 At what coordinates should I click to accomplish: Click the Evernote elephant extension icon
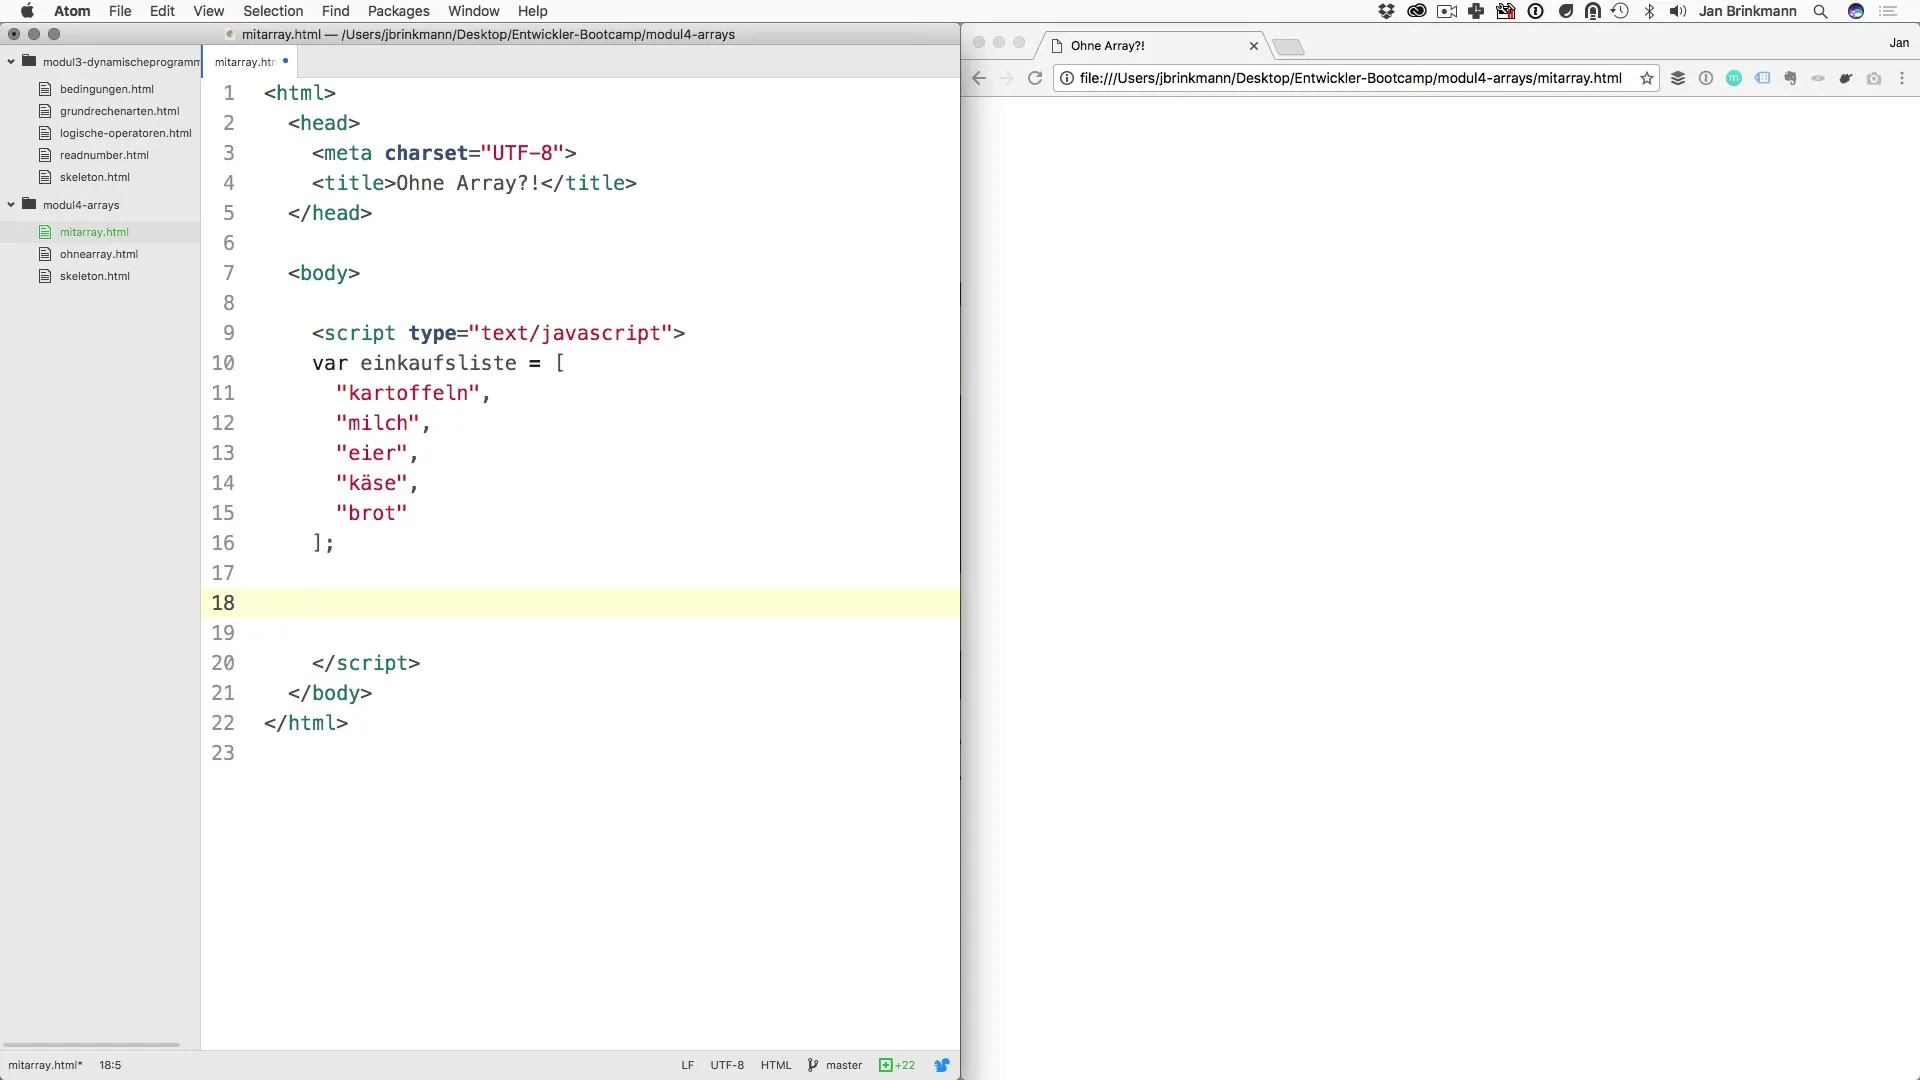tap(1790, 78)
